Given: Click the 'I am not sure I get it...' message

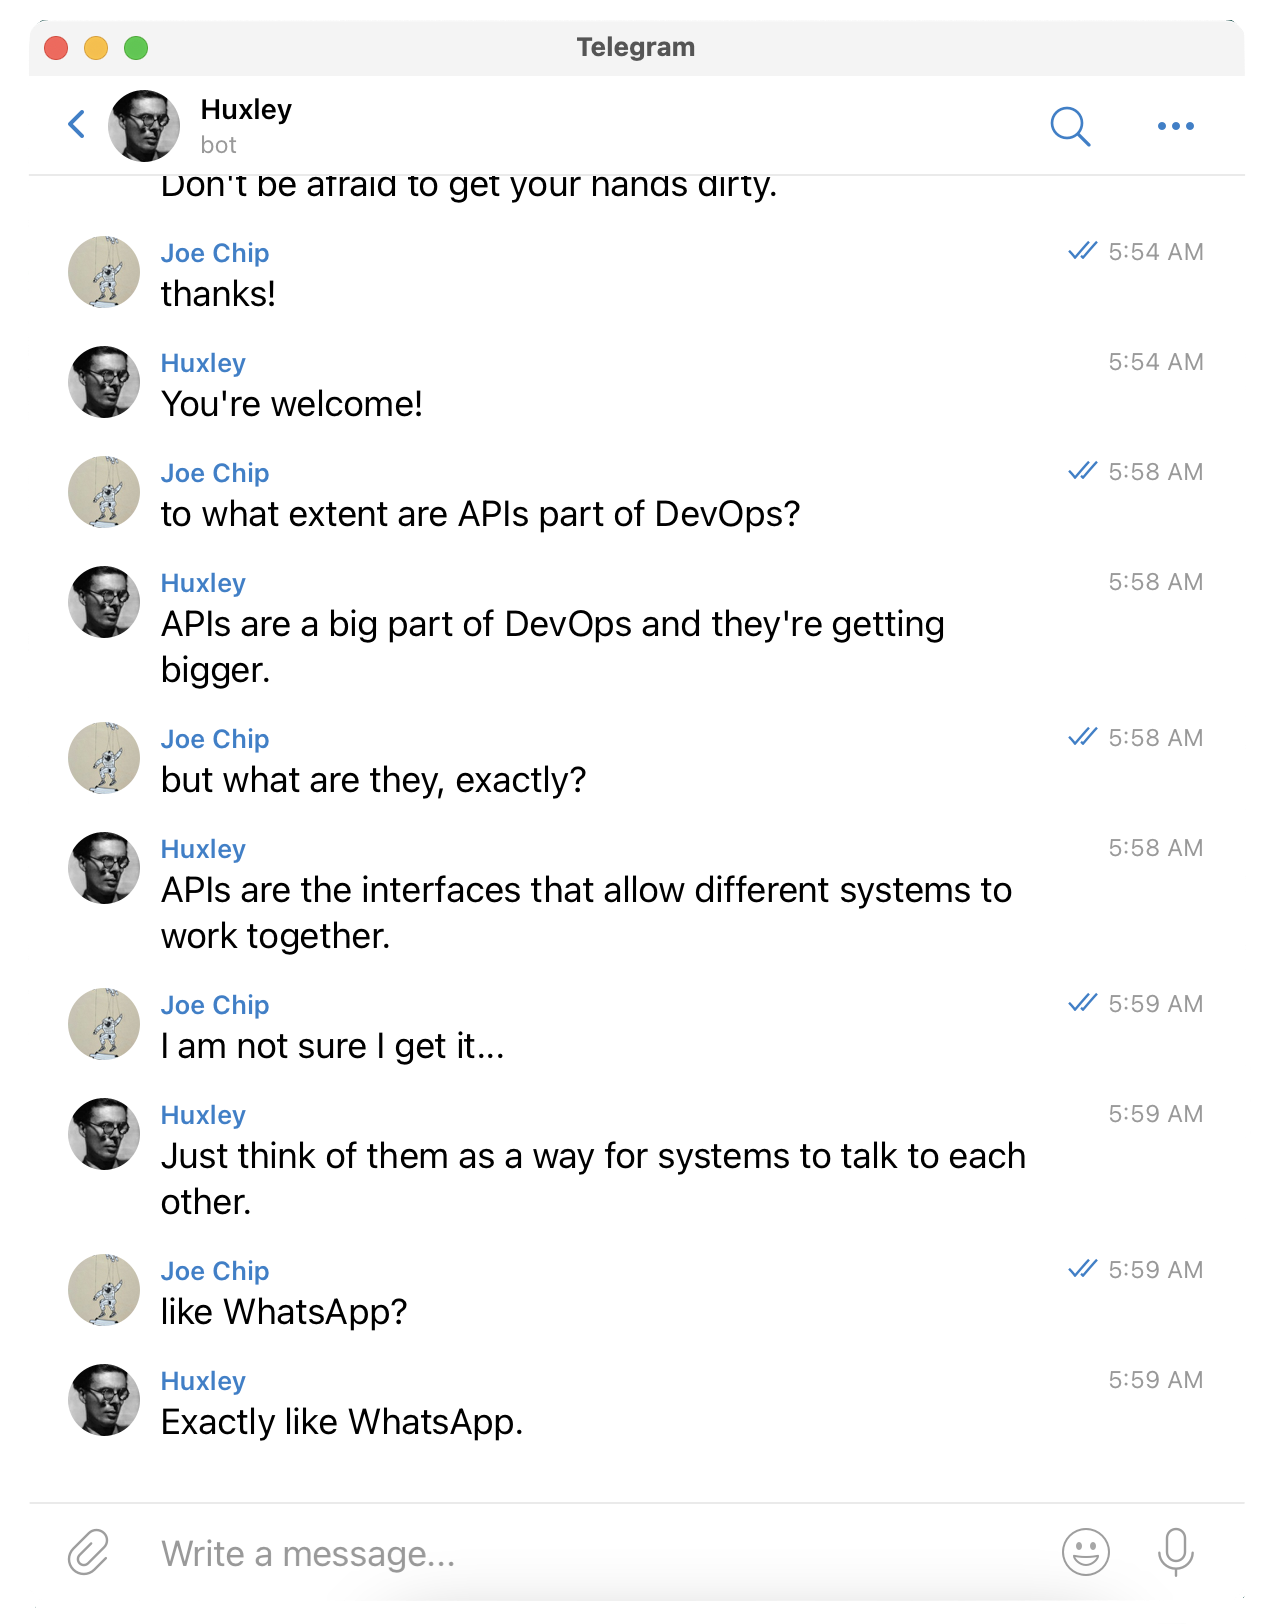Looking at the screenshot, I should click(333, 1046).
